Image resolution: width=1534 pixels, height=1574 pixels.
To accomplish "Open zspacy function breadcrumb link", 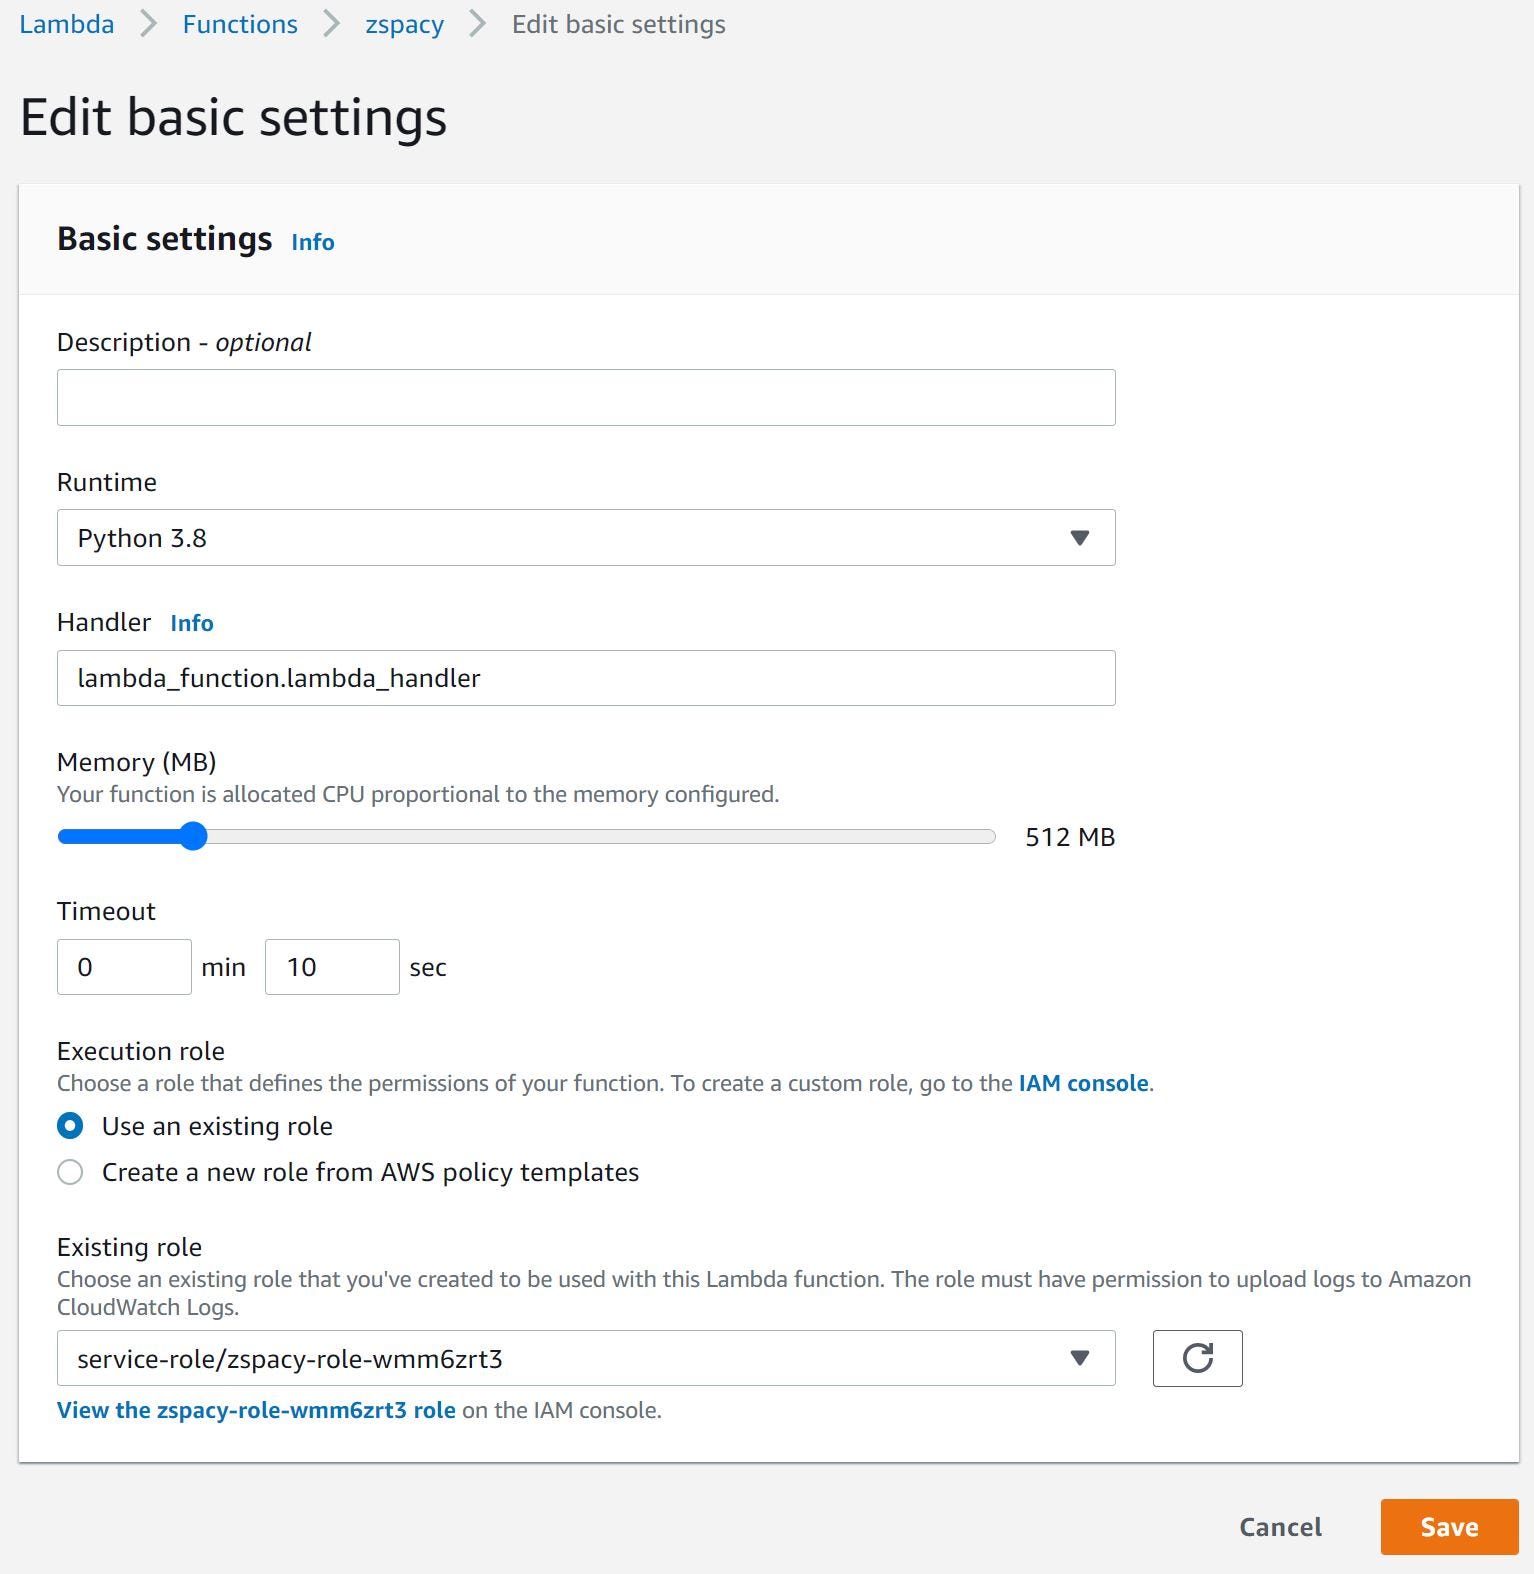I will pos(404,24).
